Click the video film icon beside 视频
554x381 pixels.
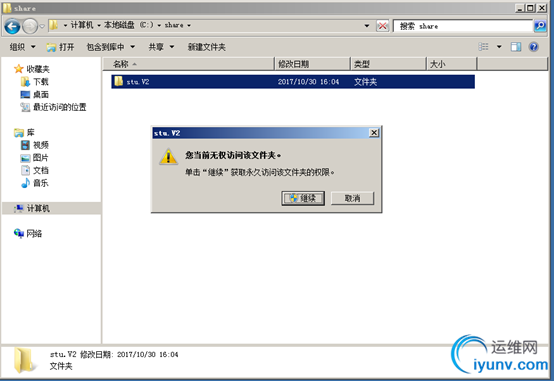click(25, 145)
